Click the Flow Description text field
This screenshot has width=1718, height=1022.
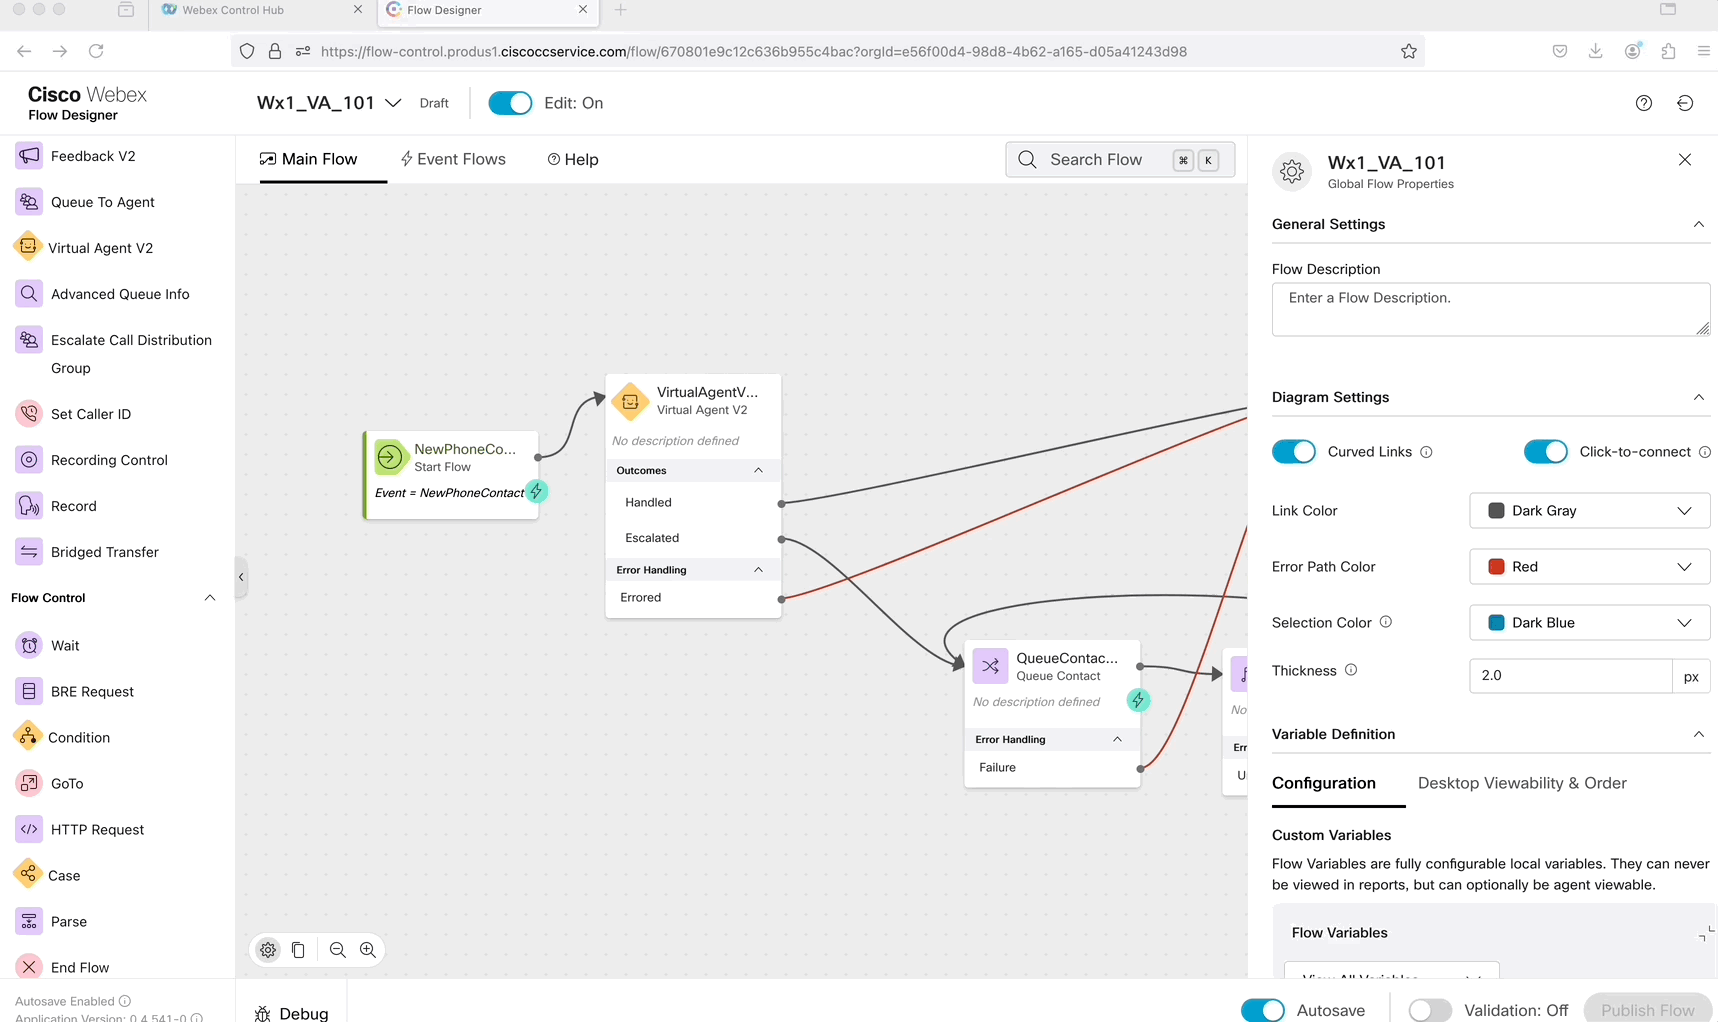click(1489, 309)
